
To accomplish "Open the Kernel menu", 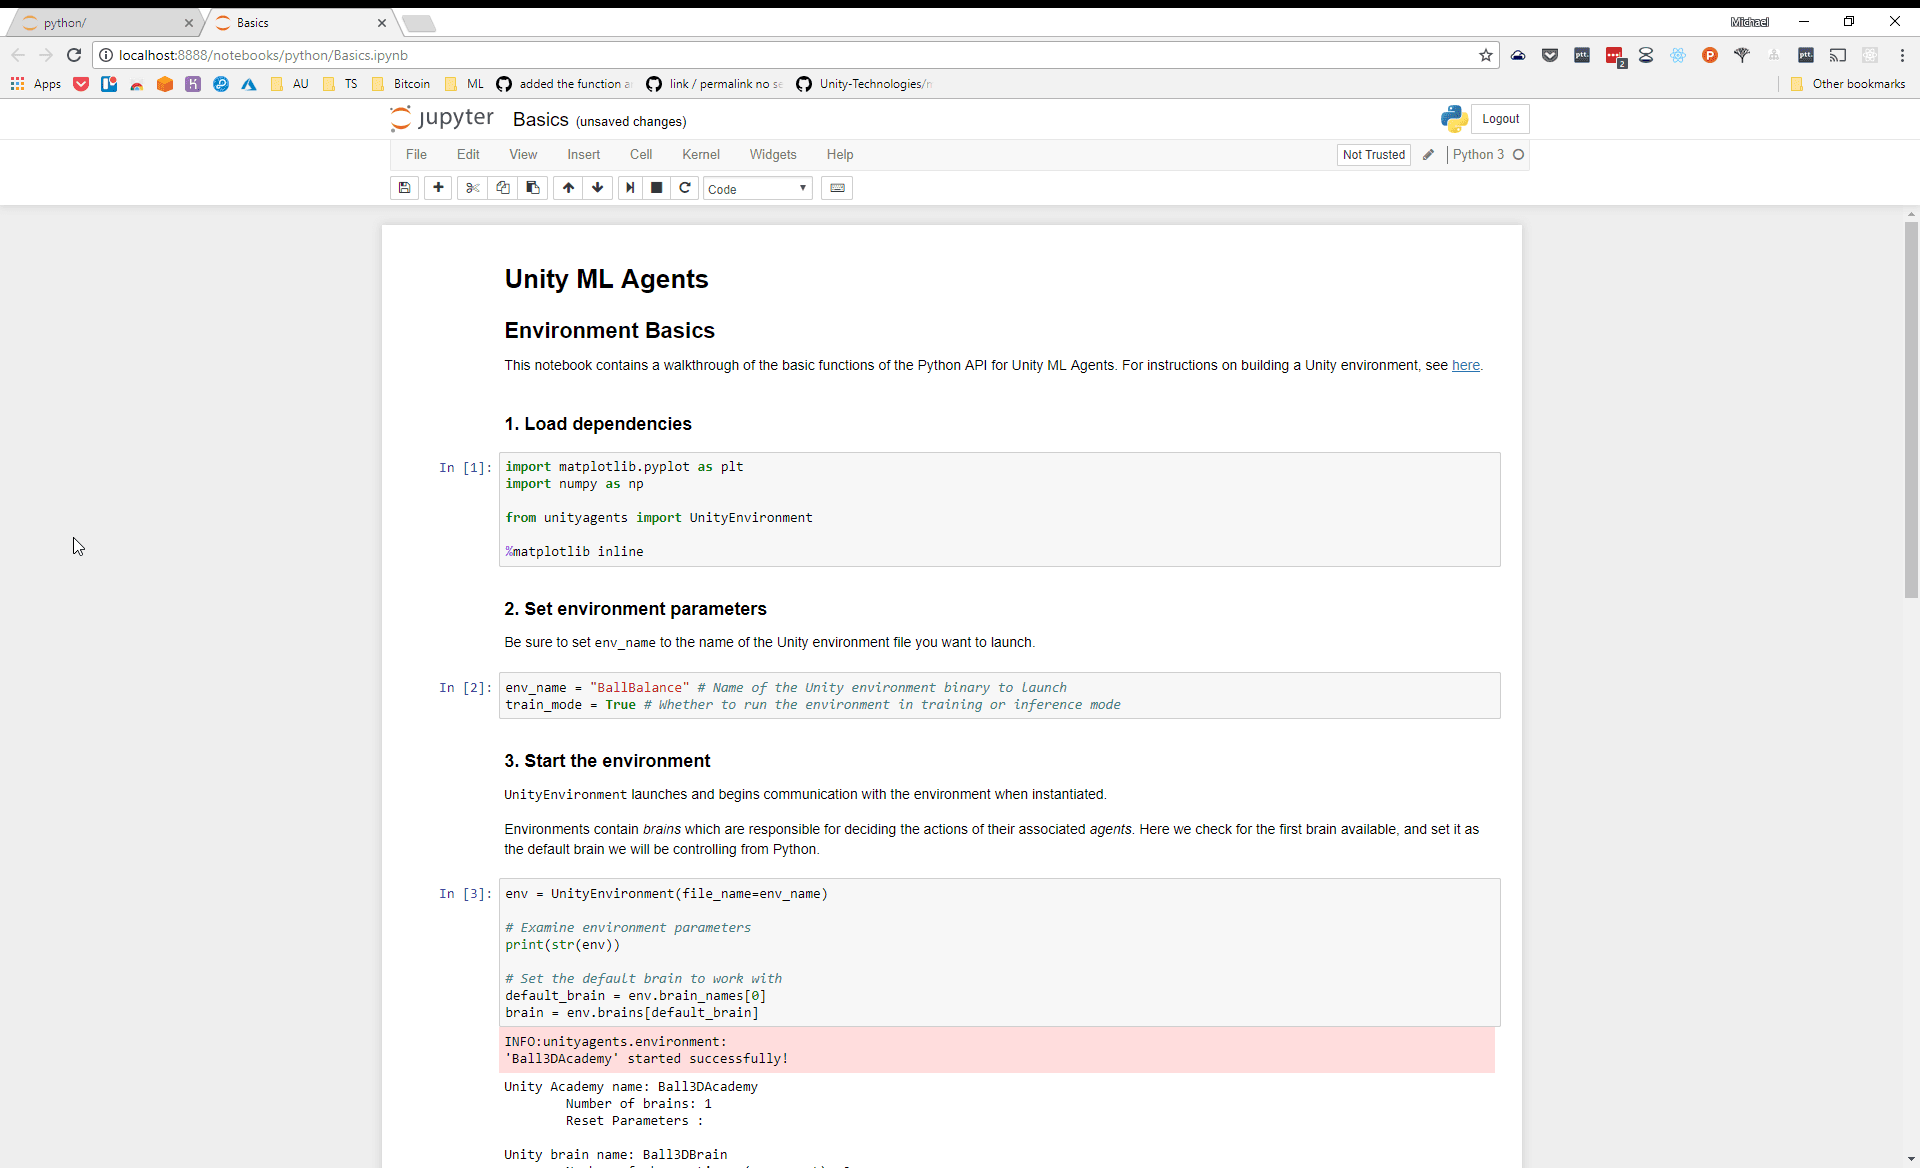I will point(700,155).
